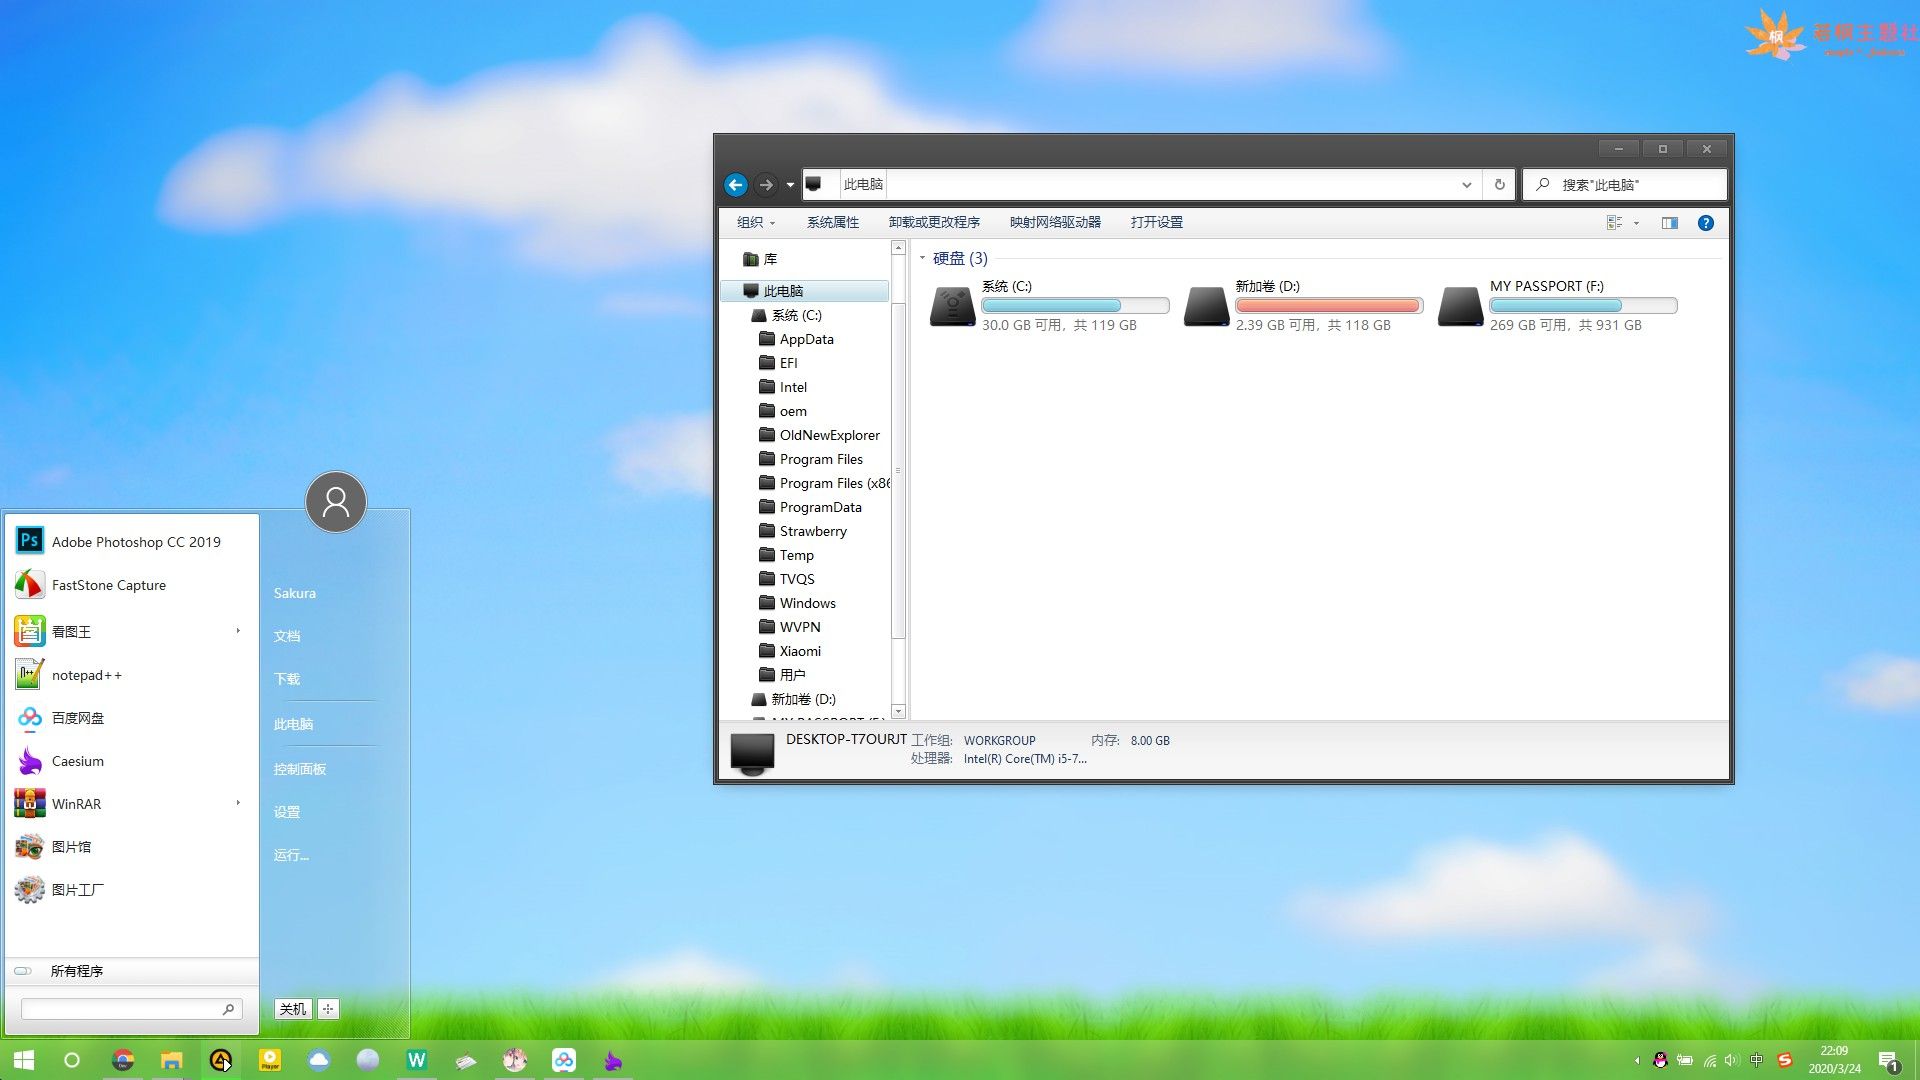1920x1080 pixels.
Task: Open Explorer help with the question icon
Action: 1706,223
